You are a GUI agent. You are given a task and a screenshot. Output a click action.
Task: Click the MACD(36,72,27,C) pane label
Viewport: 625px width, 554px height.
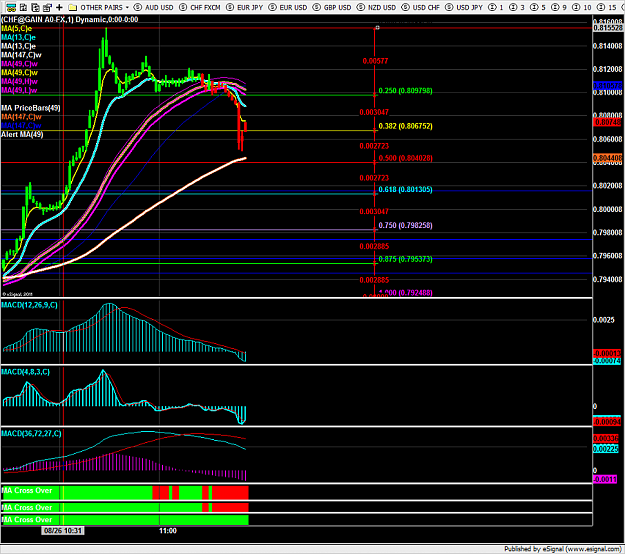tap(31, 433)
